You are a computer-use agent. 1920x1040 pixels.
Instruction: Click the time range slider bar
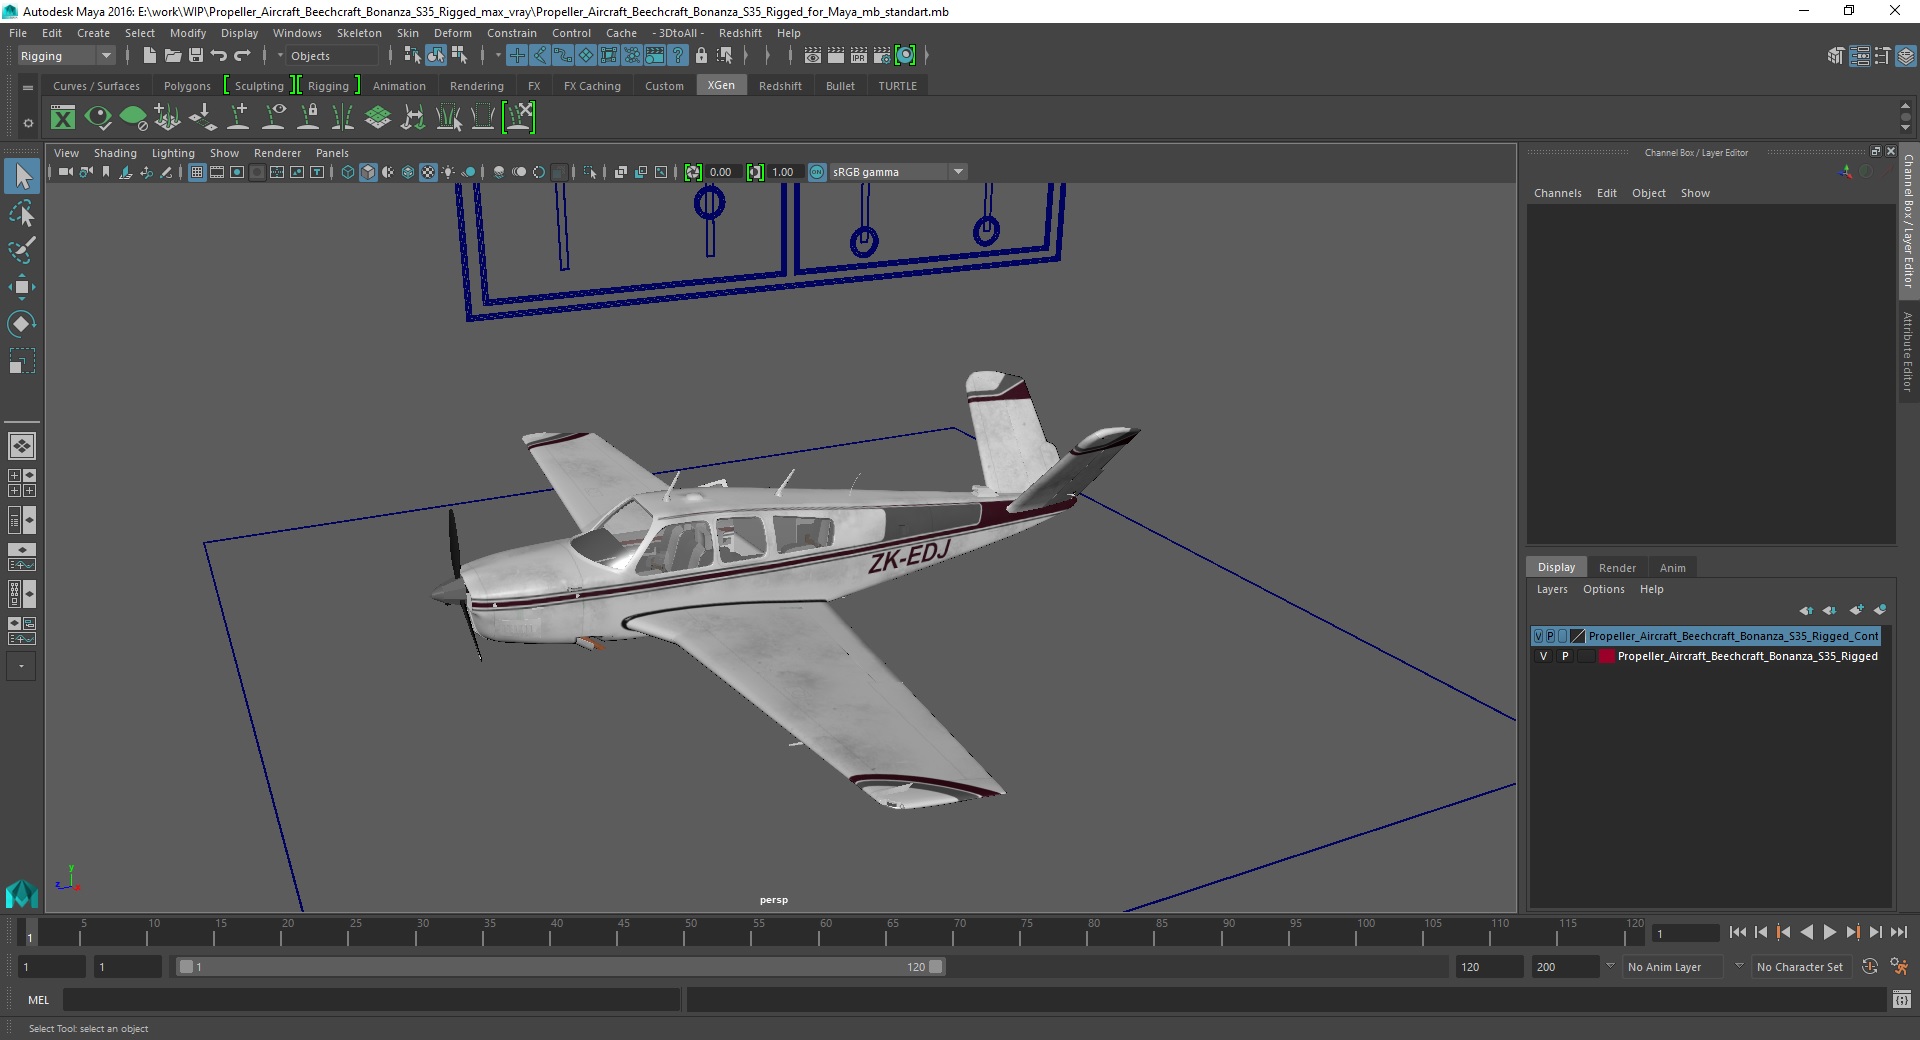click(x=560, y=967)
